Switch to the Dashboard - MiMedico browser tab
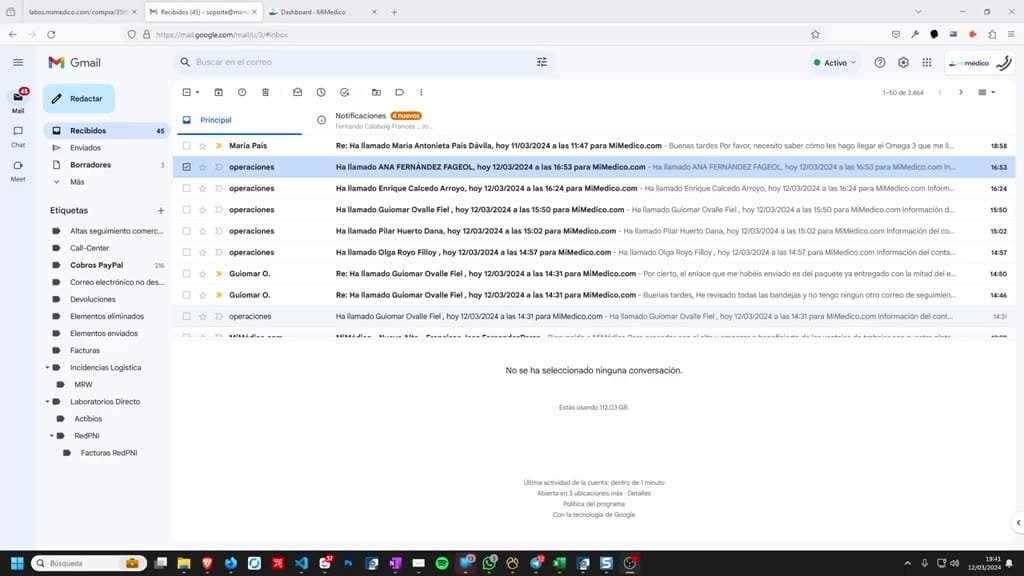This screenshot has width=1024, height=576. [322, 12]
